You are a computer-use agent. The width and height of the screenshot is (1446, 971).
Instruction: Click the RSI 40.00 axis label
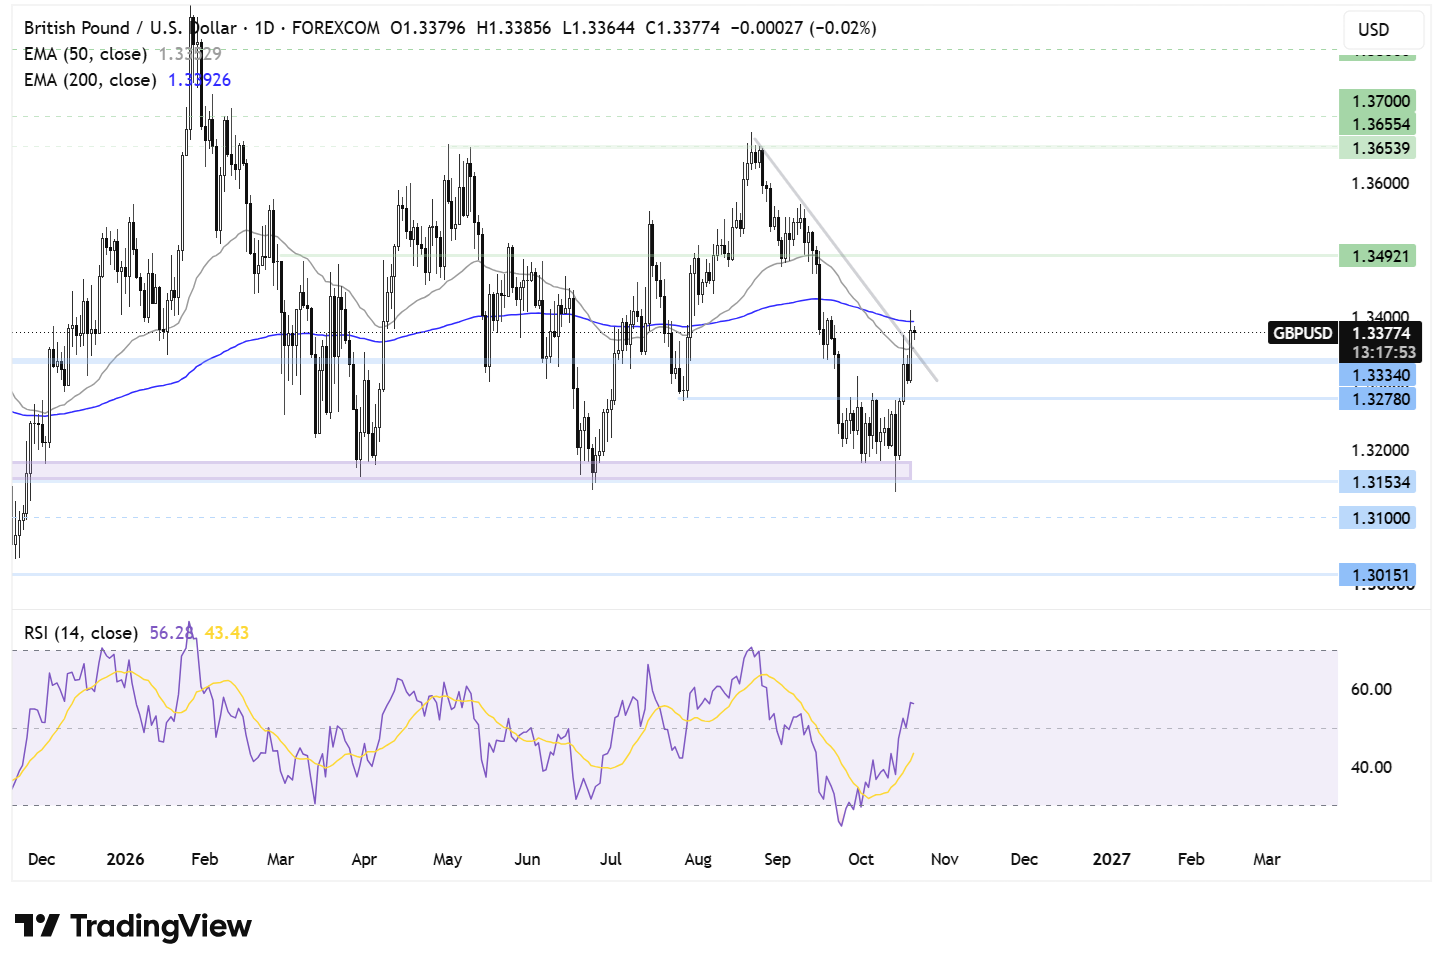pos(1371,767)
